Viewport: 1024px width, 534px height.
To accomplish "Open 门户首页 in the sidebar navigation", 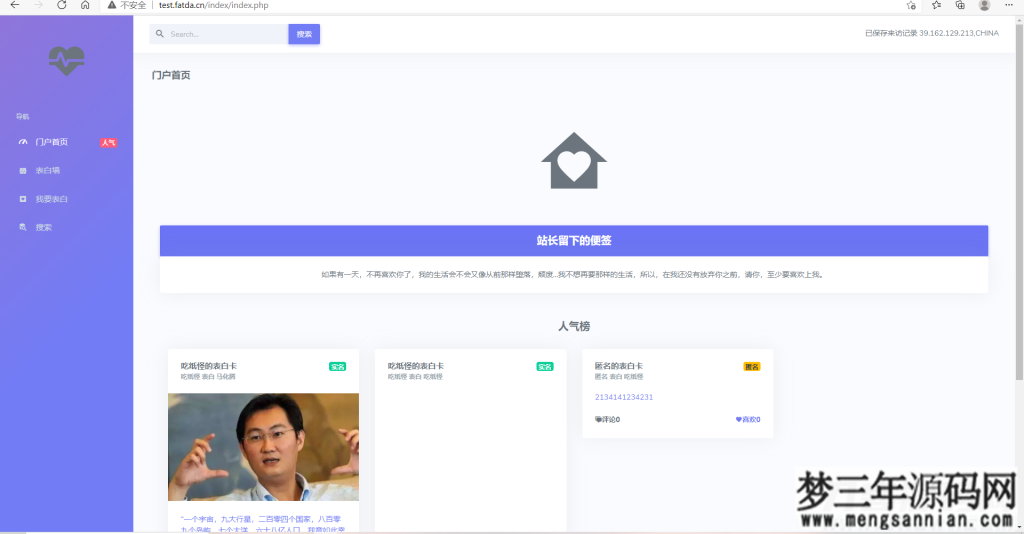I will pyautogui.click(x=52, y=142).
